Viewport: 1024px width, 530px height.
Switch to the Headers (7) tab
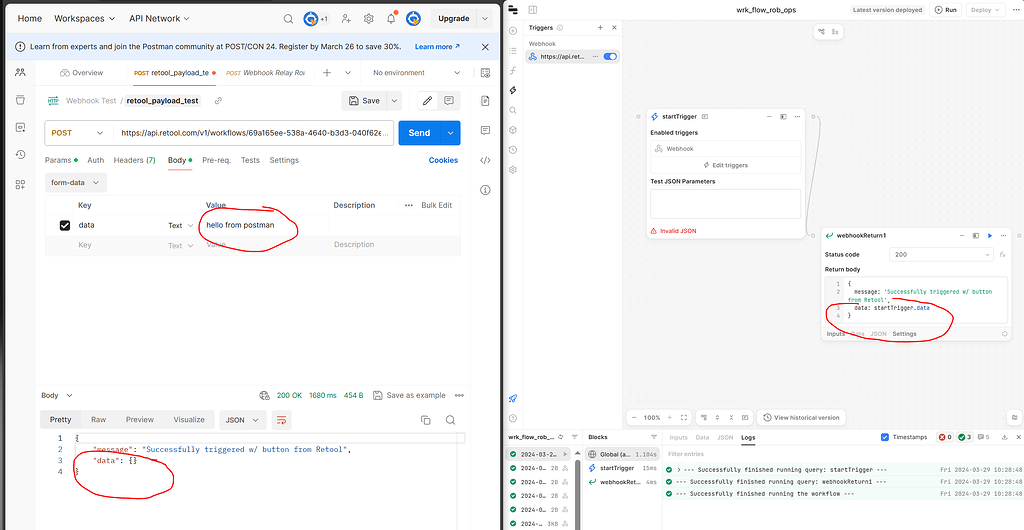[x=134, y=160]
